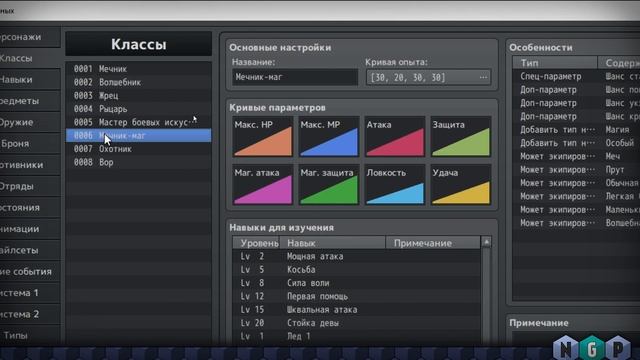The height and width of the screenshot is (360, 640).
Task: Select skill row Косьба
Action: (x=357, y=269)
